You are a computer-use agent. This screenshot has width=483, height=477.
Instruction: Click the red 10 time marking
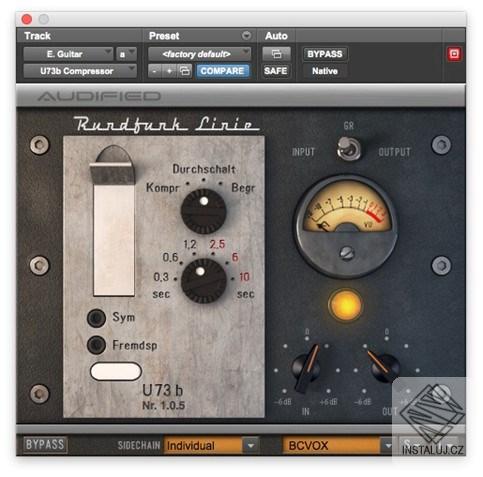click(x=244, y=277)
